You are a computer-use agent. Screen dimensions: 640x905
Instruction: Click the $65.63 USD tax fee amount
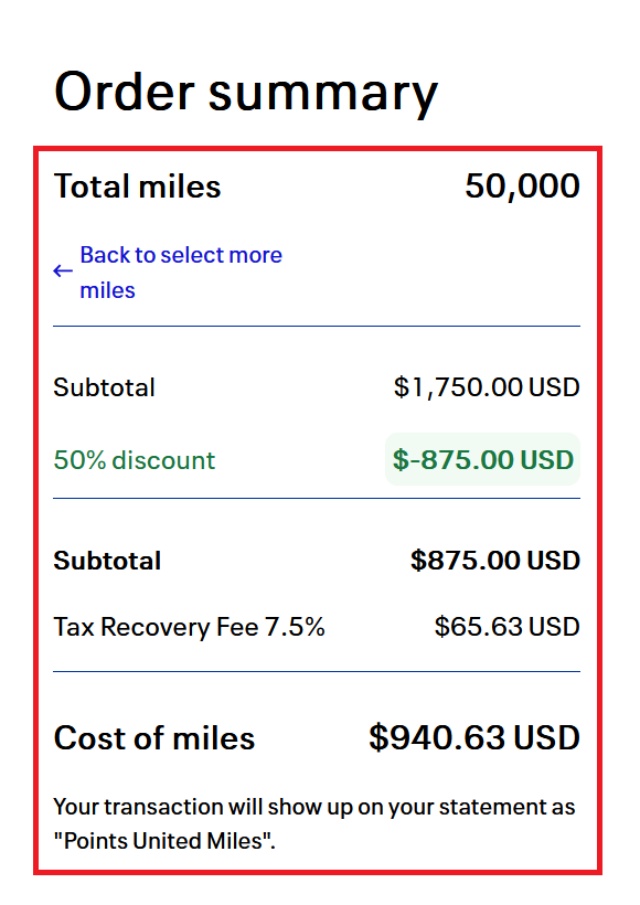tap(507, 627)
